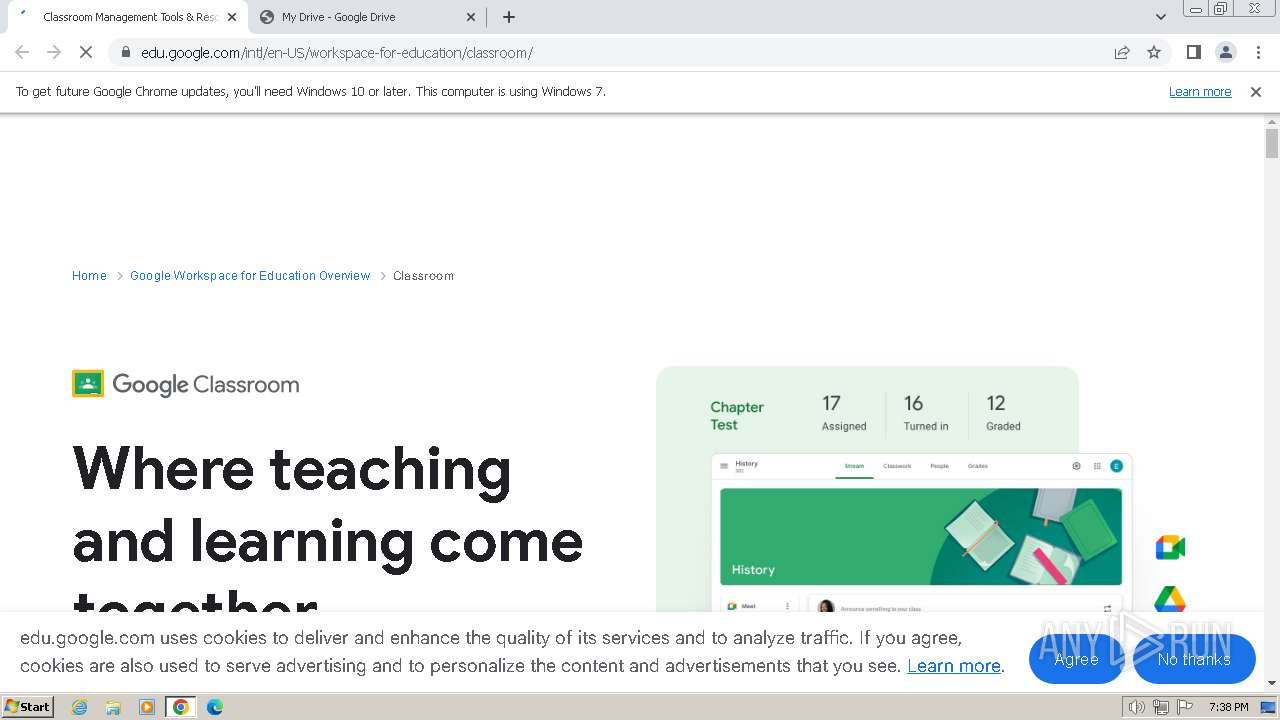Click the Classroom breadcrumb text
The width and height of the screenshot is (1280, 720).
[x=423, y=276]
